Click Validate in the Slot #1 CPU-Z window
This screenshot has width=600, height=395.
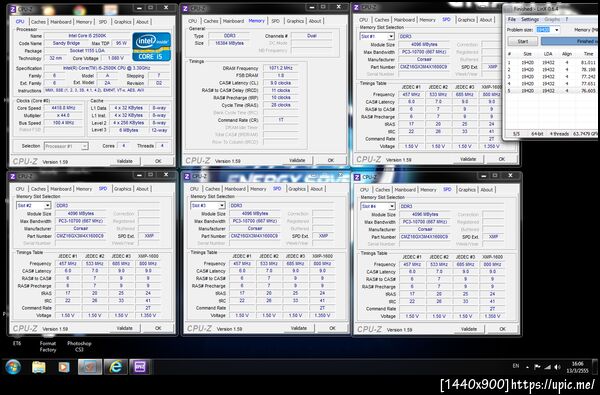(x=468, y=158)
